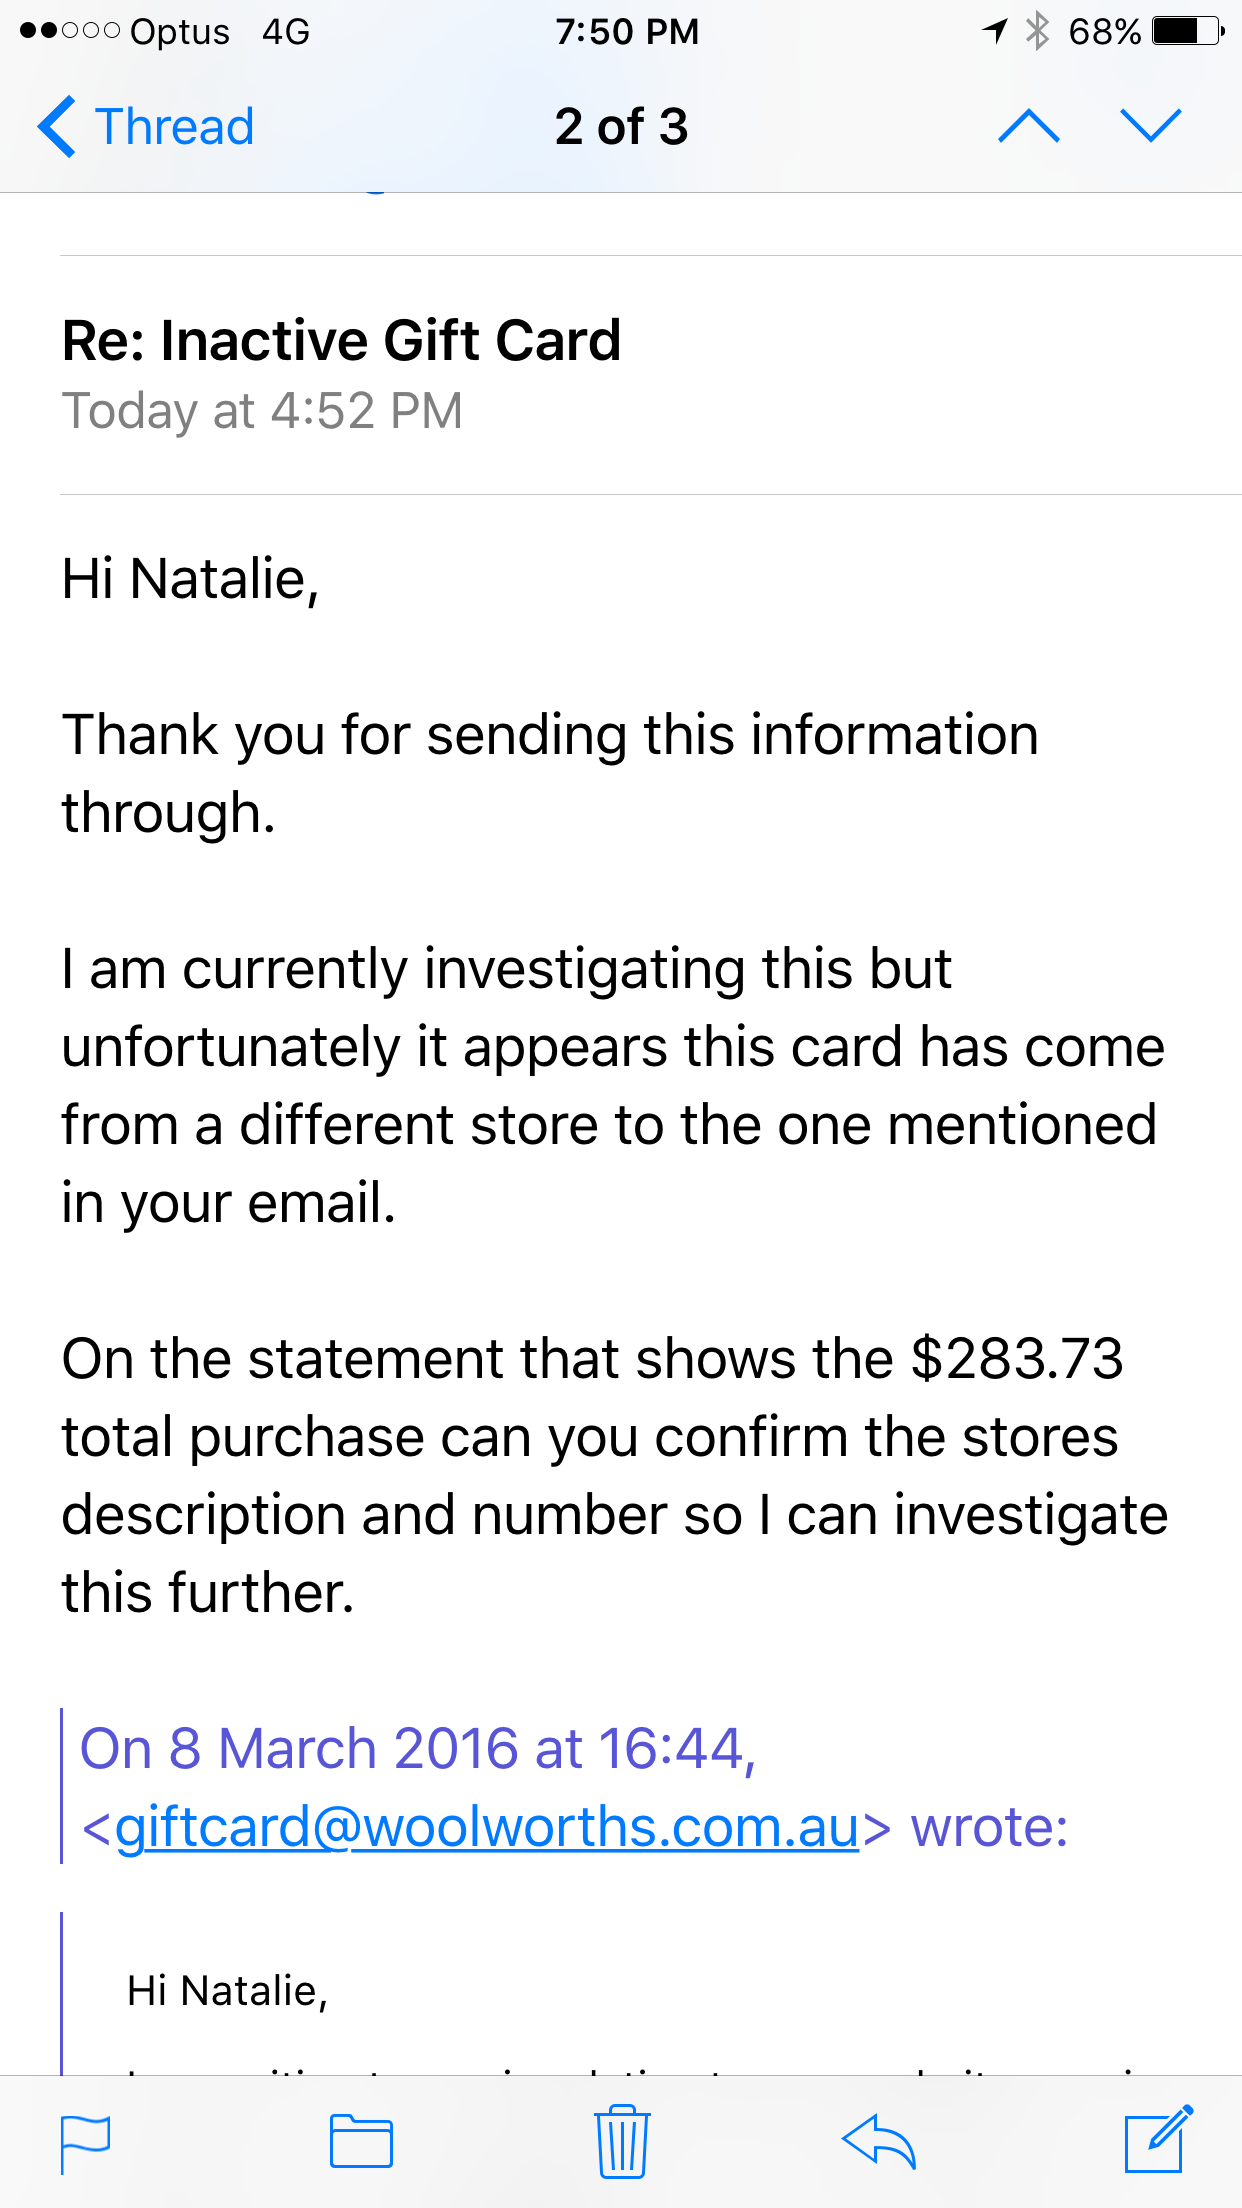The image size is (1242, 2208).
Task: Tap the quoted small "Hi Natalie," text
Action: click(227, 1991)
